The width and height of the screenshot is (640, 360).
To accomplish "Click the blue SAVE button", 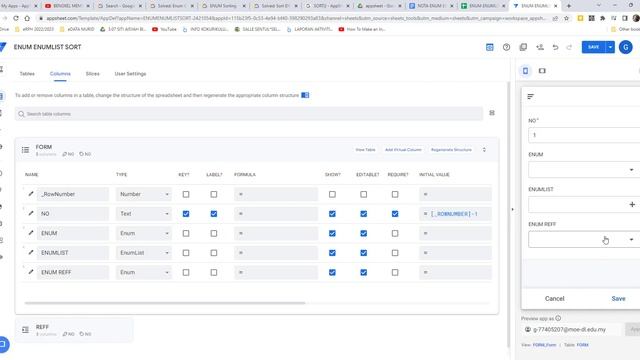I will tap(593, 47).
